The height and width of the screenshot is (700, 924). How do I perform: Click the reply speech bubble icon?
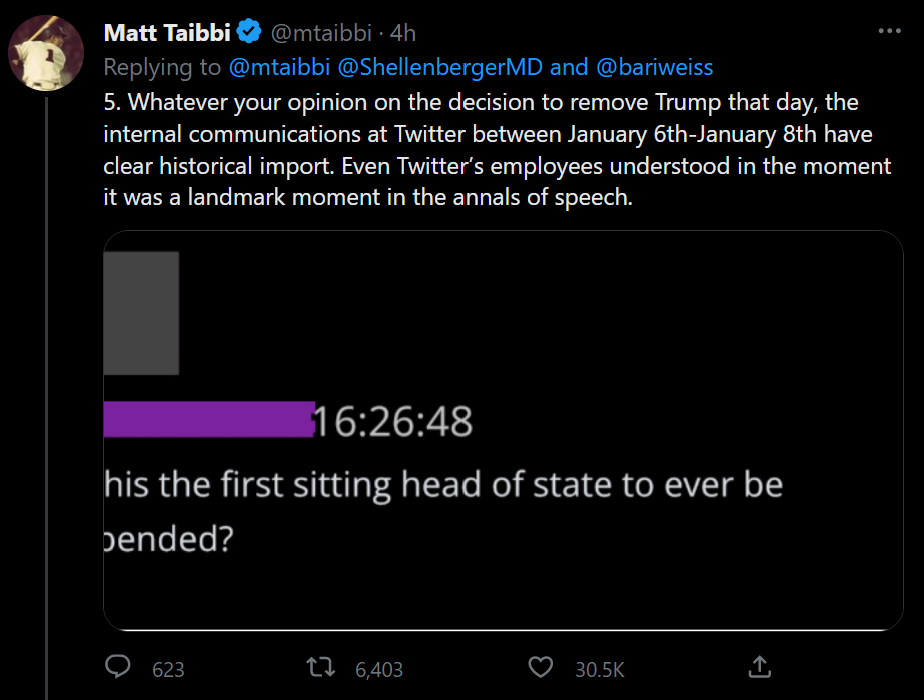point(119,667)
